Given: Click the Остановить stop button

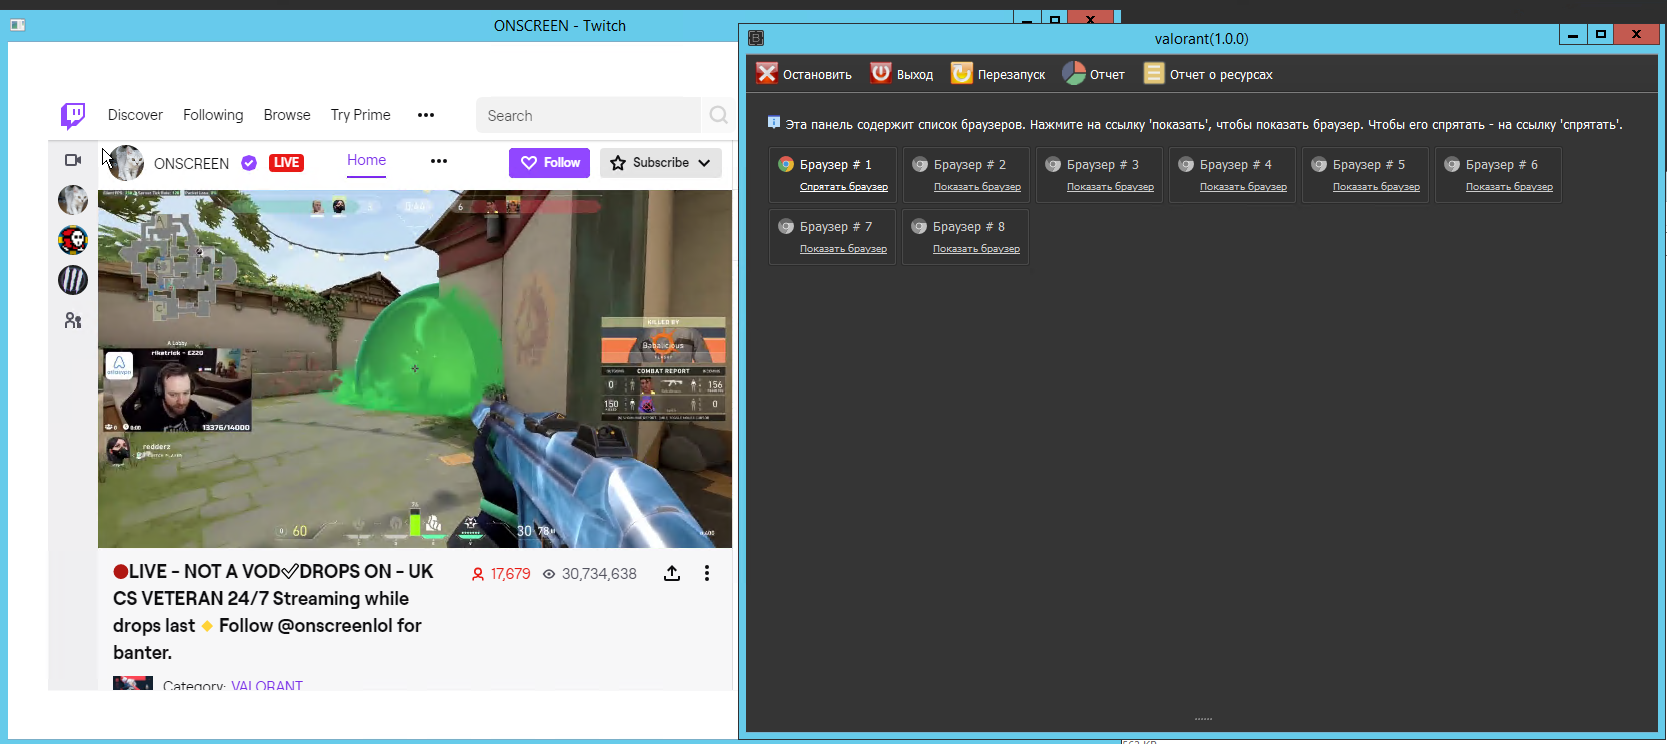Looking at the screenshot, I should tap(804, 74).
